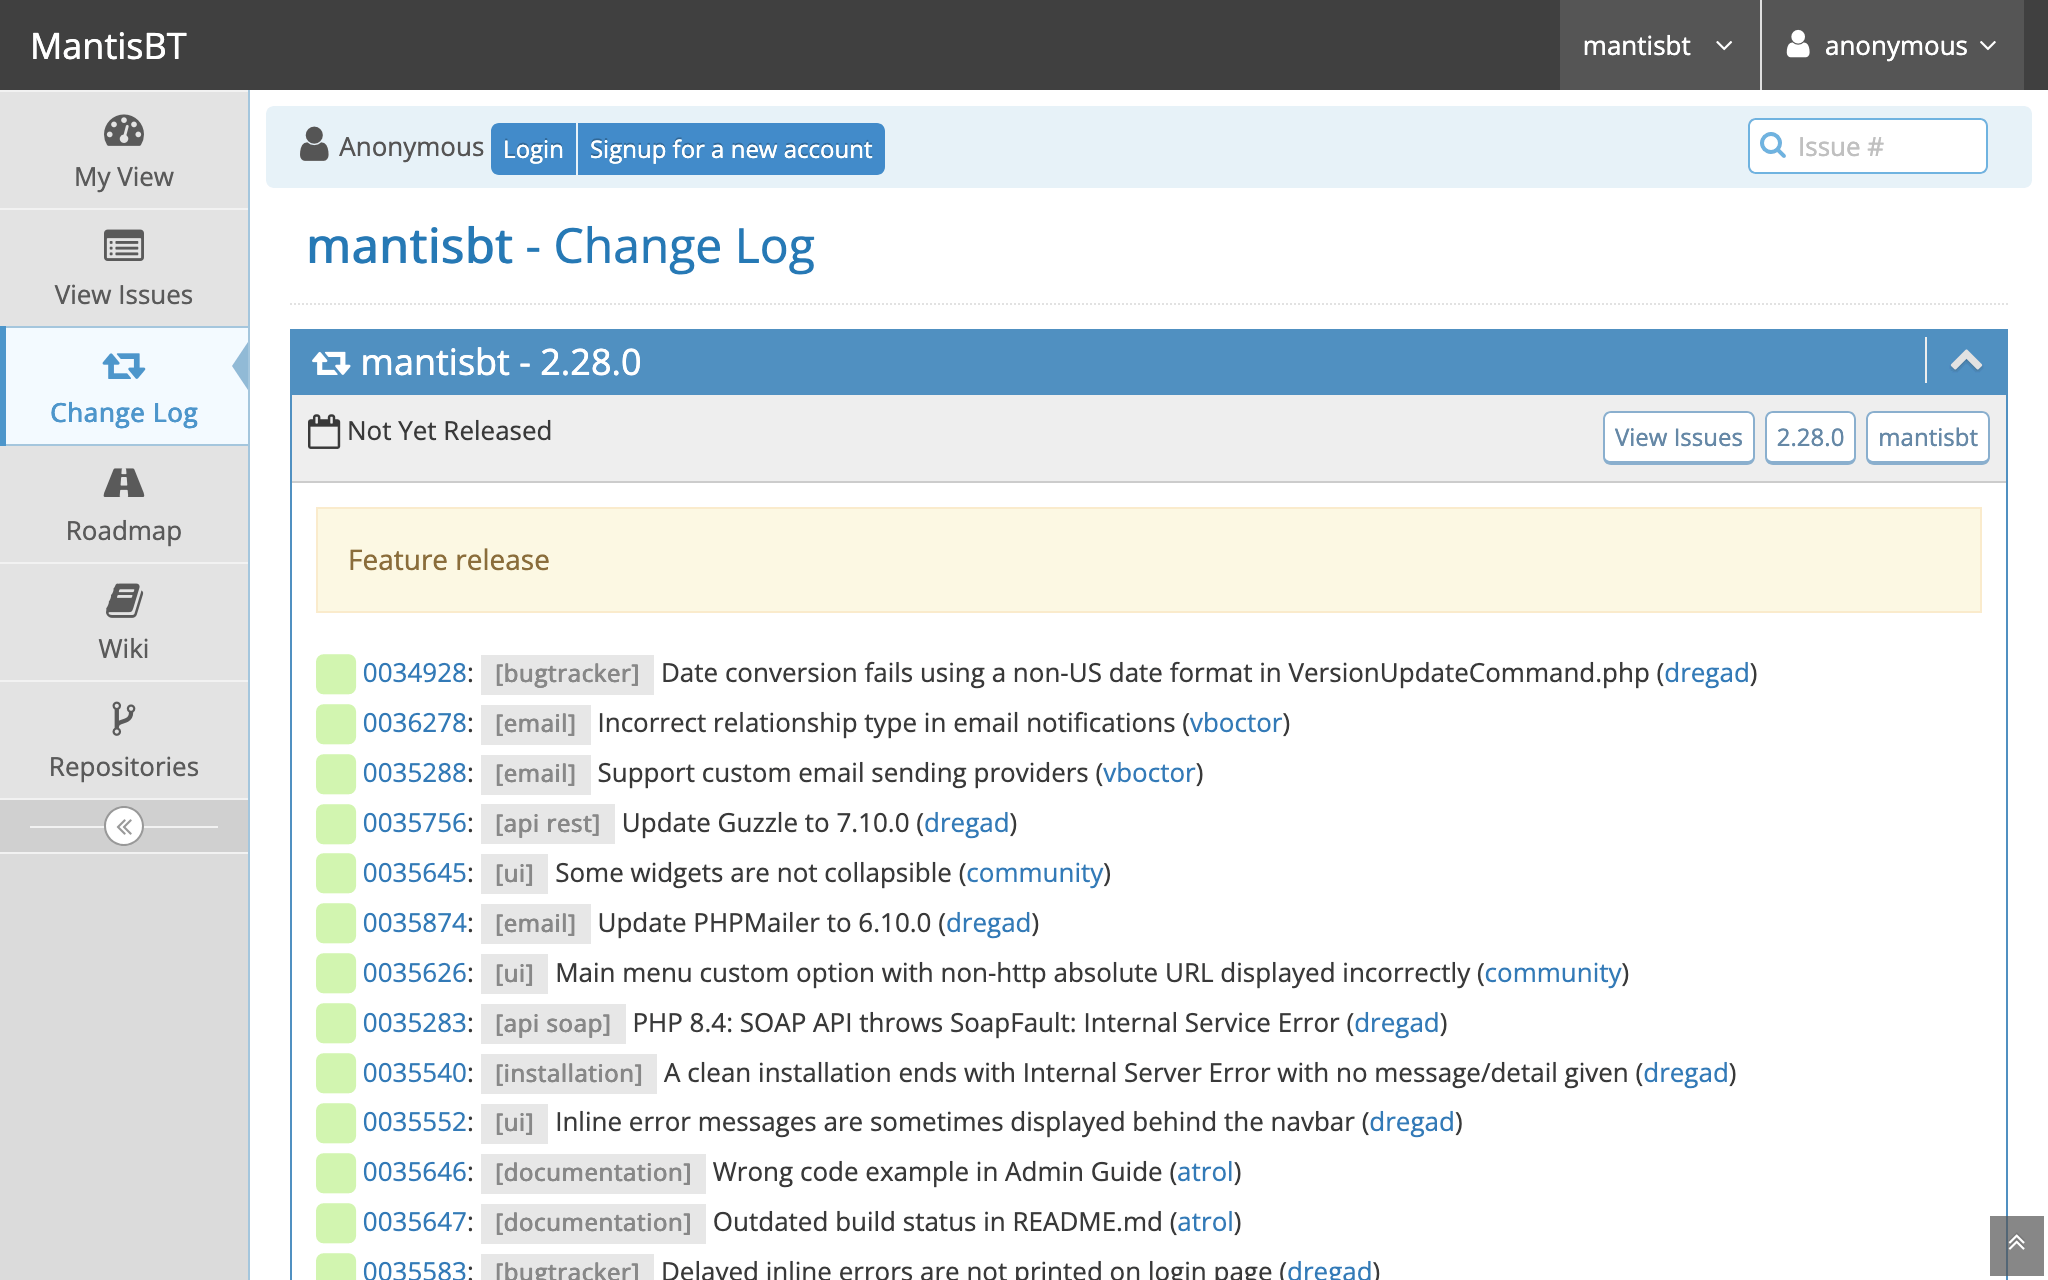Open the My View dashboard icon

(x=124, y=131)
